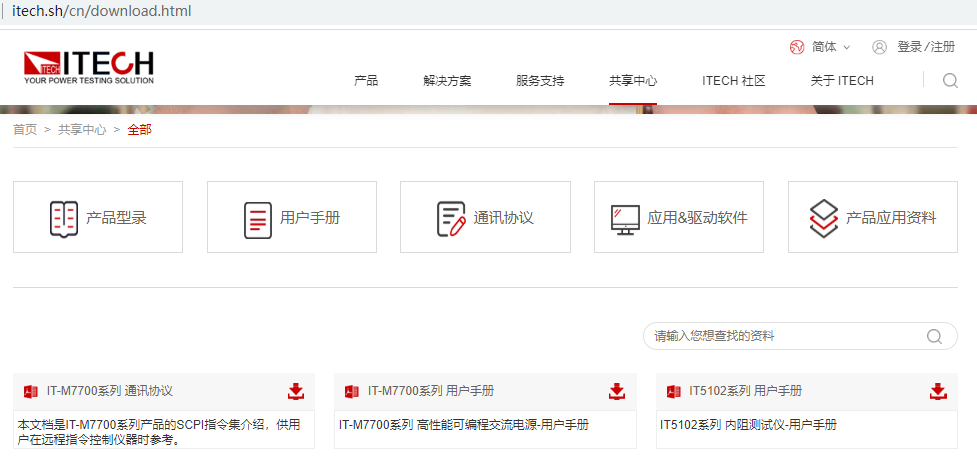Screen dimensions: 977x460
Task: Click text IT5102系列 内阻测试仪-用户手册
Action: tap(748, 425)
